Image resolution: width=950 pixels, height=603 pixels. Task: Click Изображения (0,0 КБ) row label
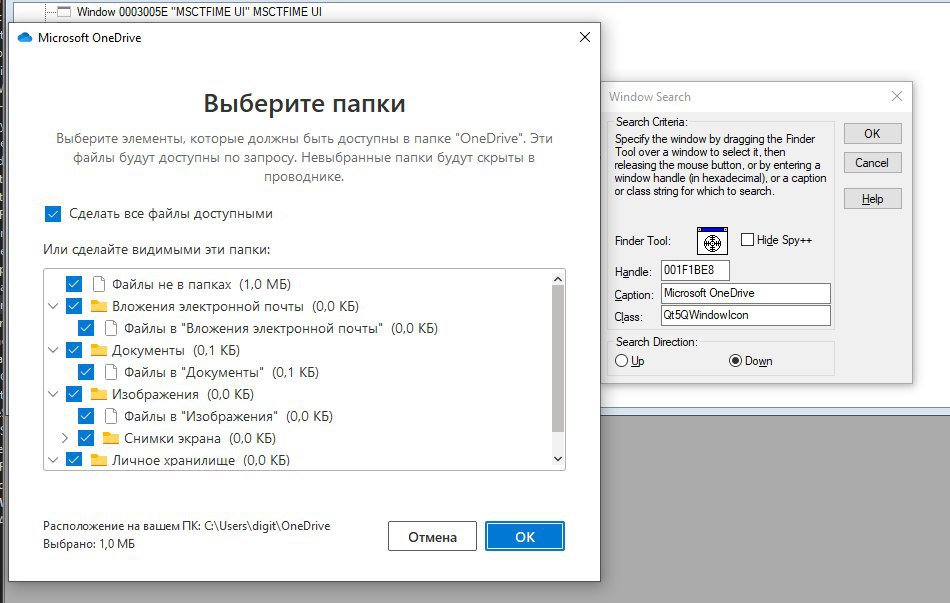pos(183,395)
